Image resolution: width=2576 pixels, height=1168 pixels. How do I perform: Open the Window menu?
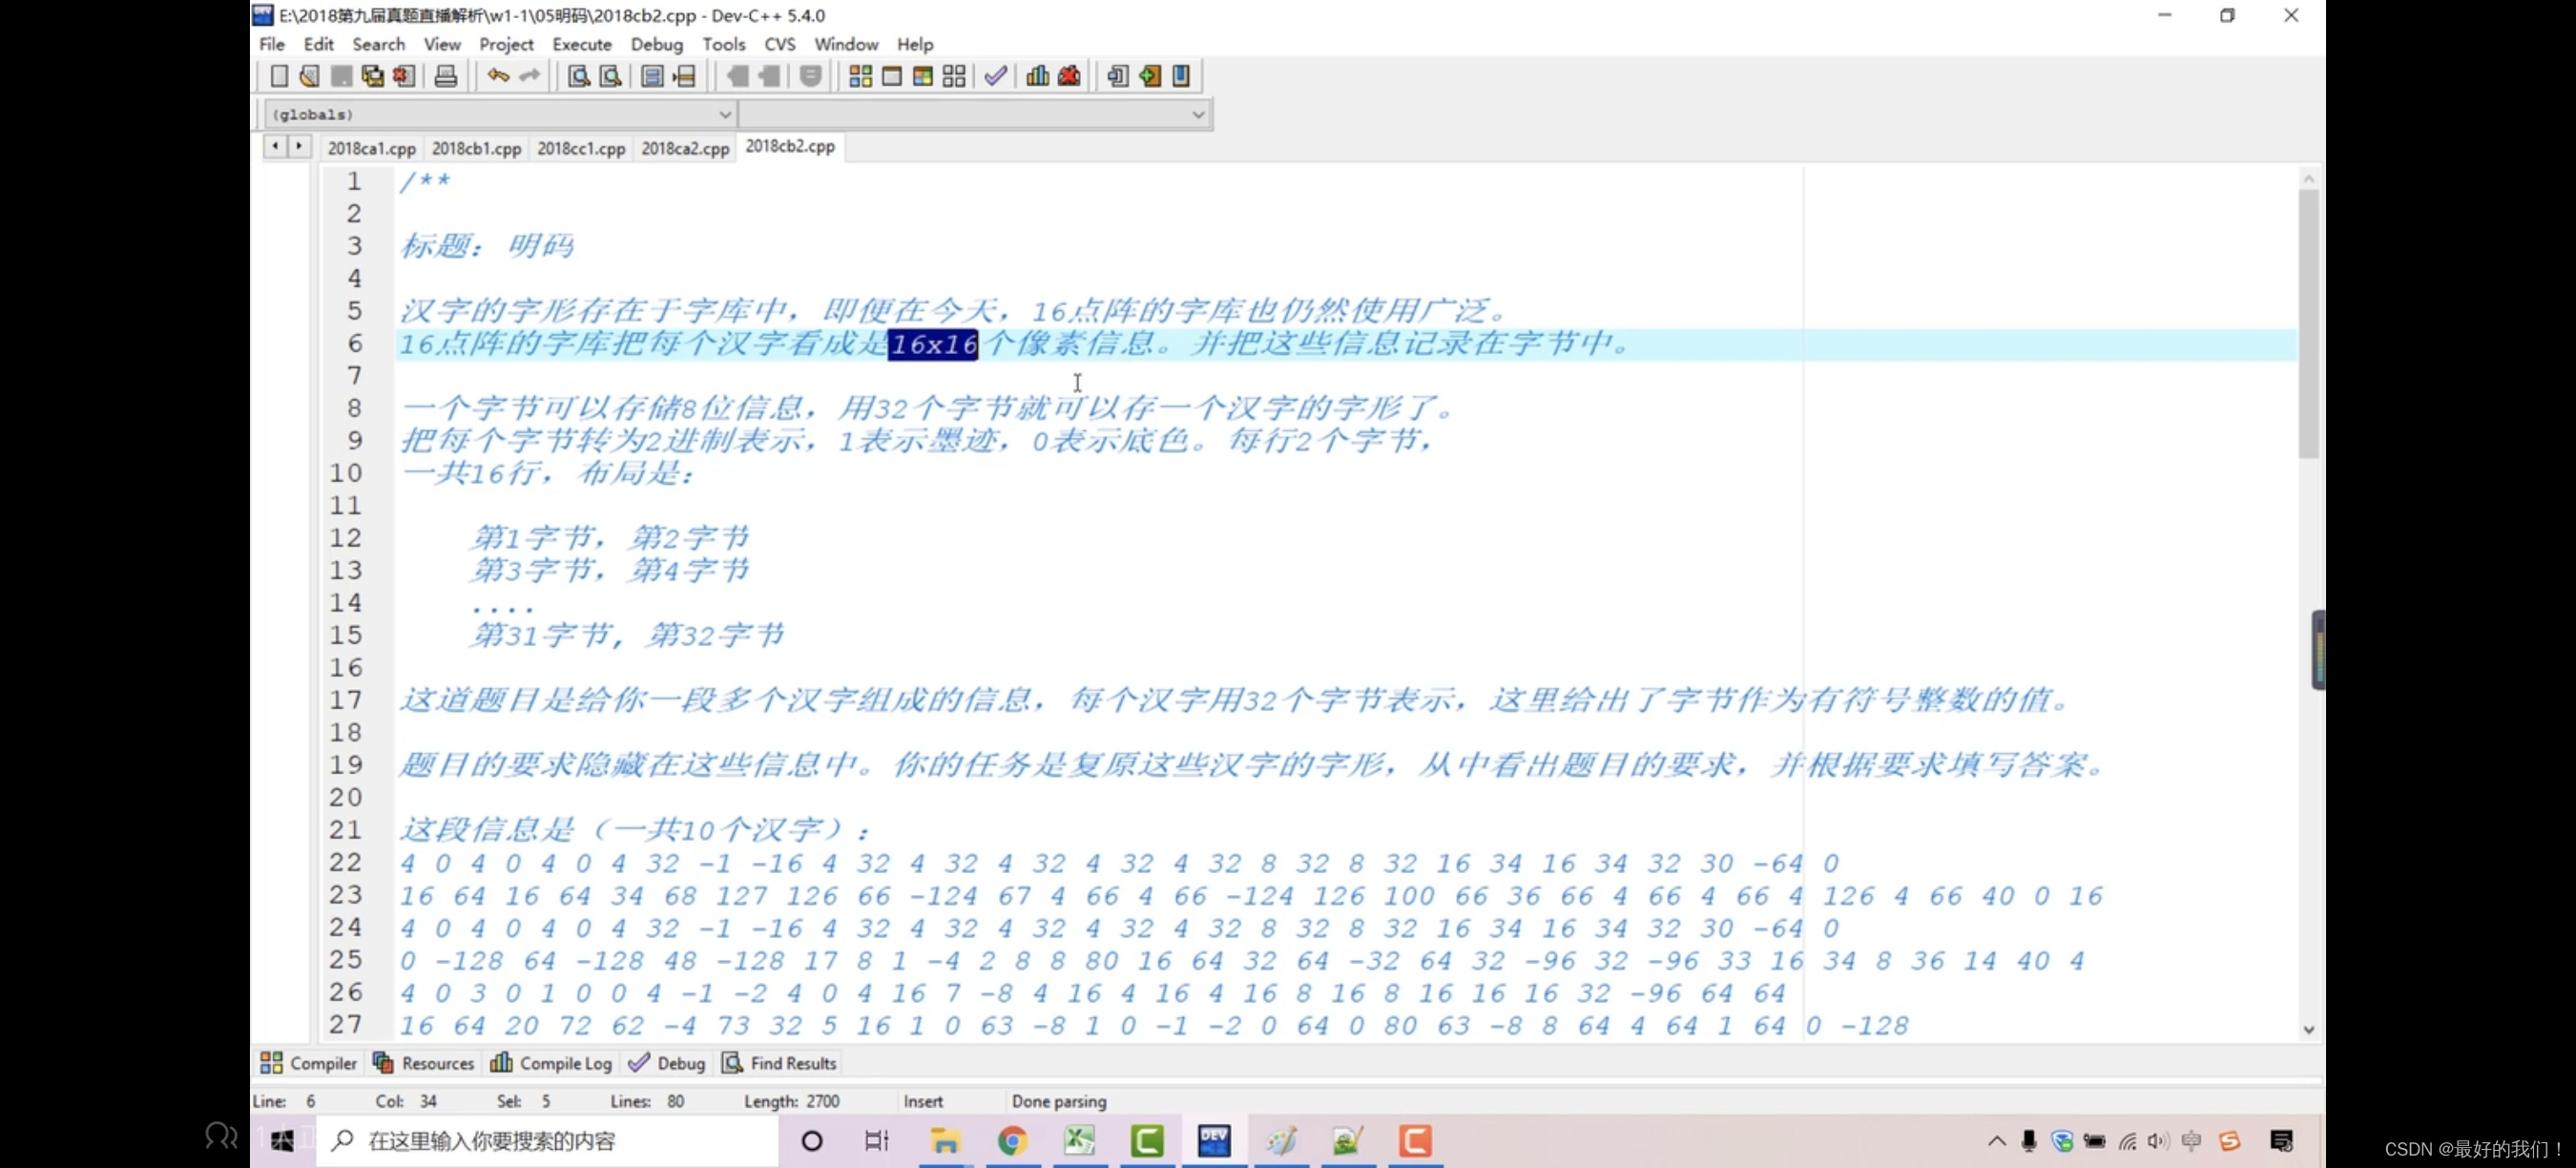846,44
